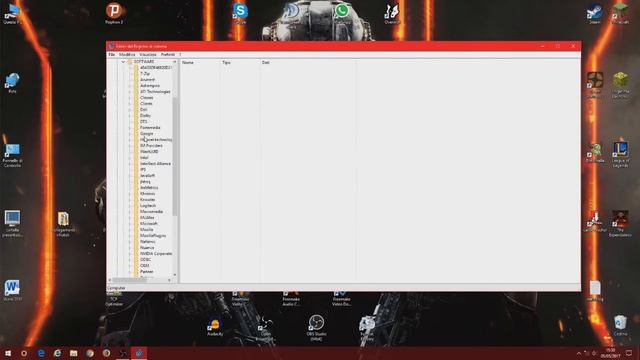Viewport: 640px width, 360px height.
Task: Select the Google registry key
Action: pyautogui.click(x=147, y=133)
